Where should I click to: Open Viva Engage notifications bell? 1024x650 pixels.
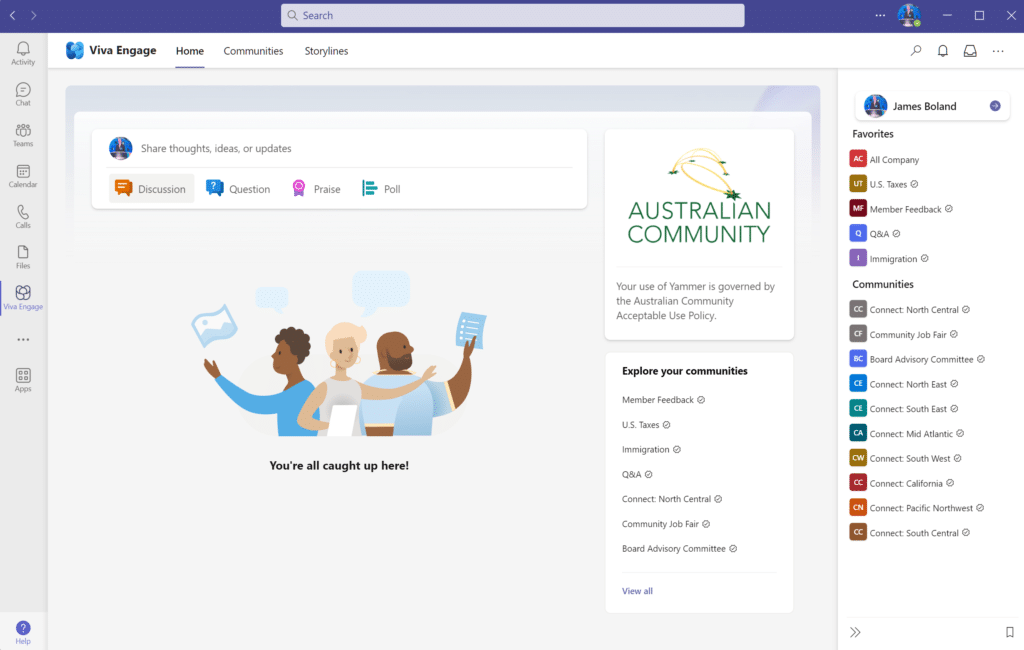click(x=943, y=50)
